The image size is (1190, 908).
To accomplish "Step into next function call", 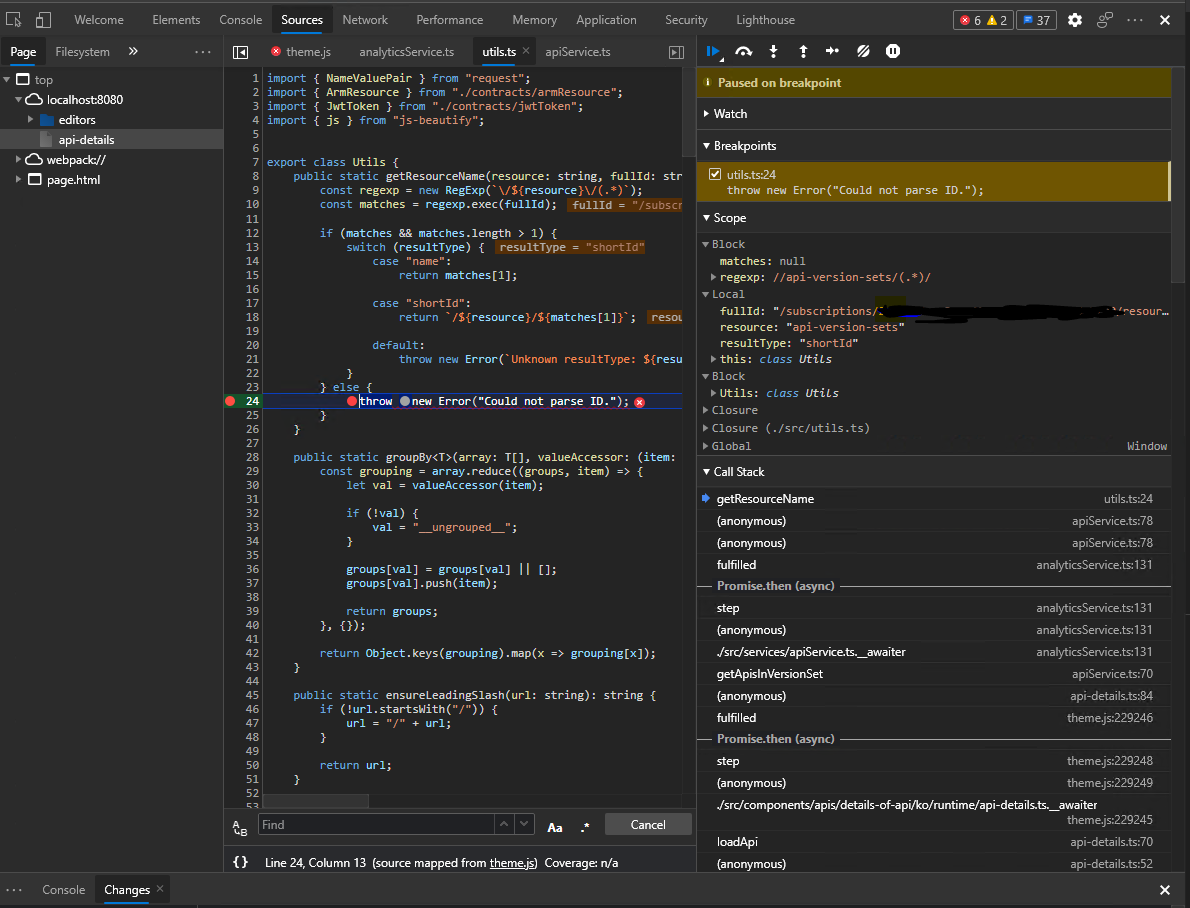I will click(773, 51).
